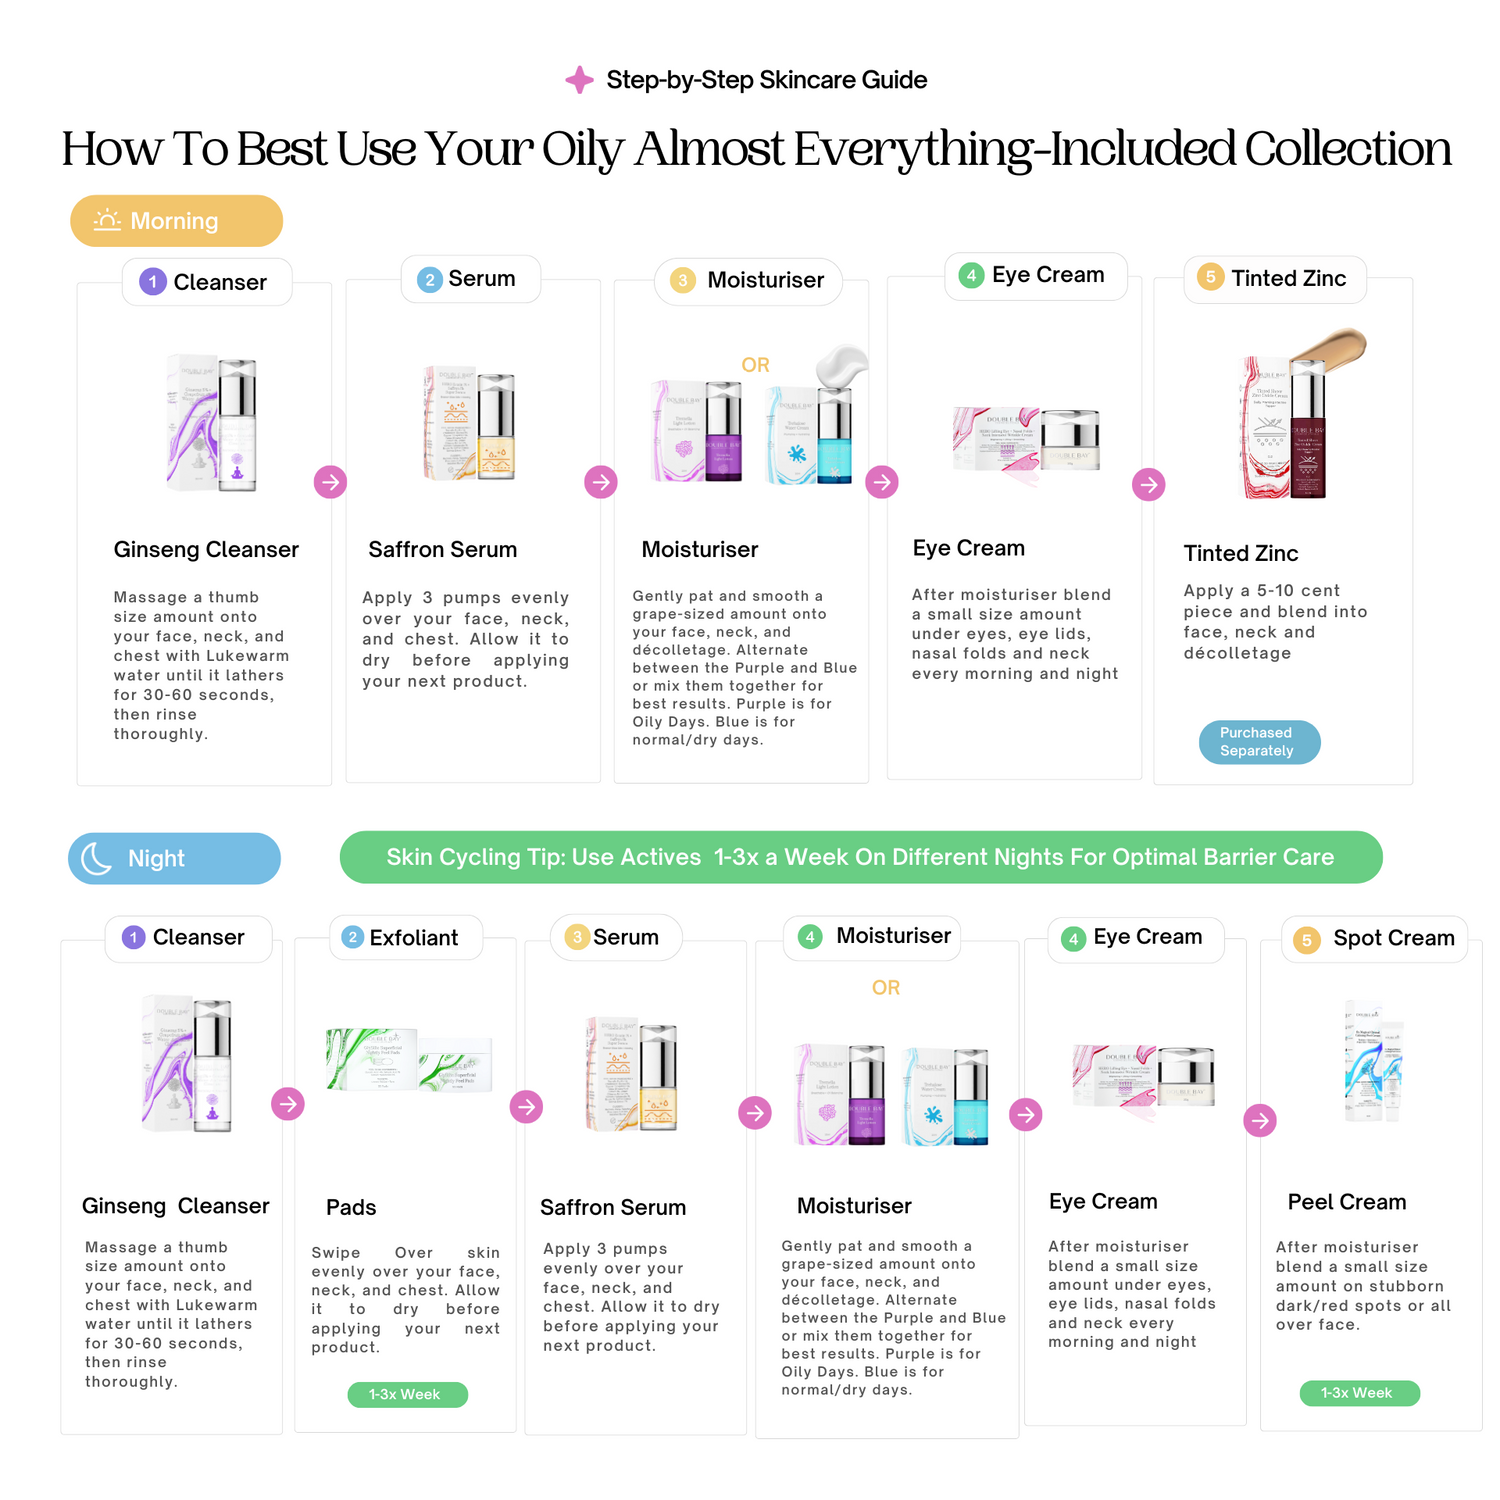Screen dimensions: 1500x1500
Task: Click the number 5 badge beside Tinted Zinc
Action: coord(1210,277)
